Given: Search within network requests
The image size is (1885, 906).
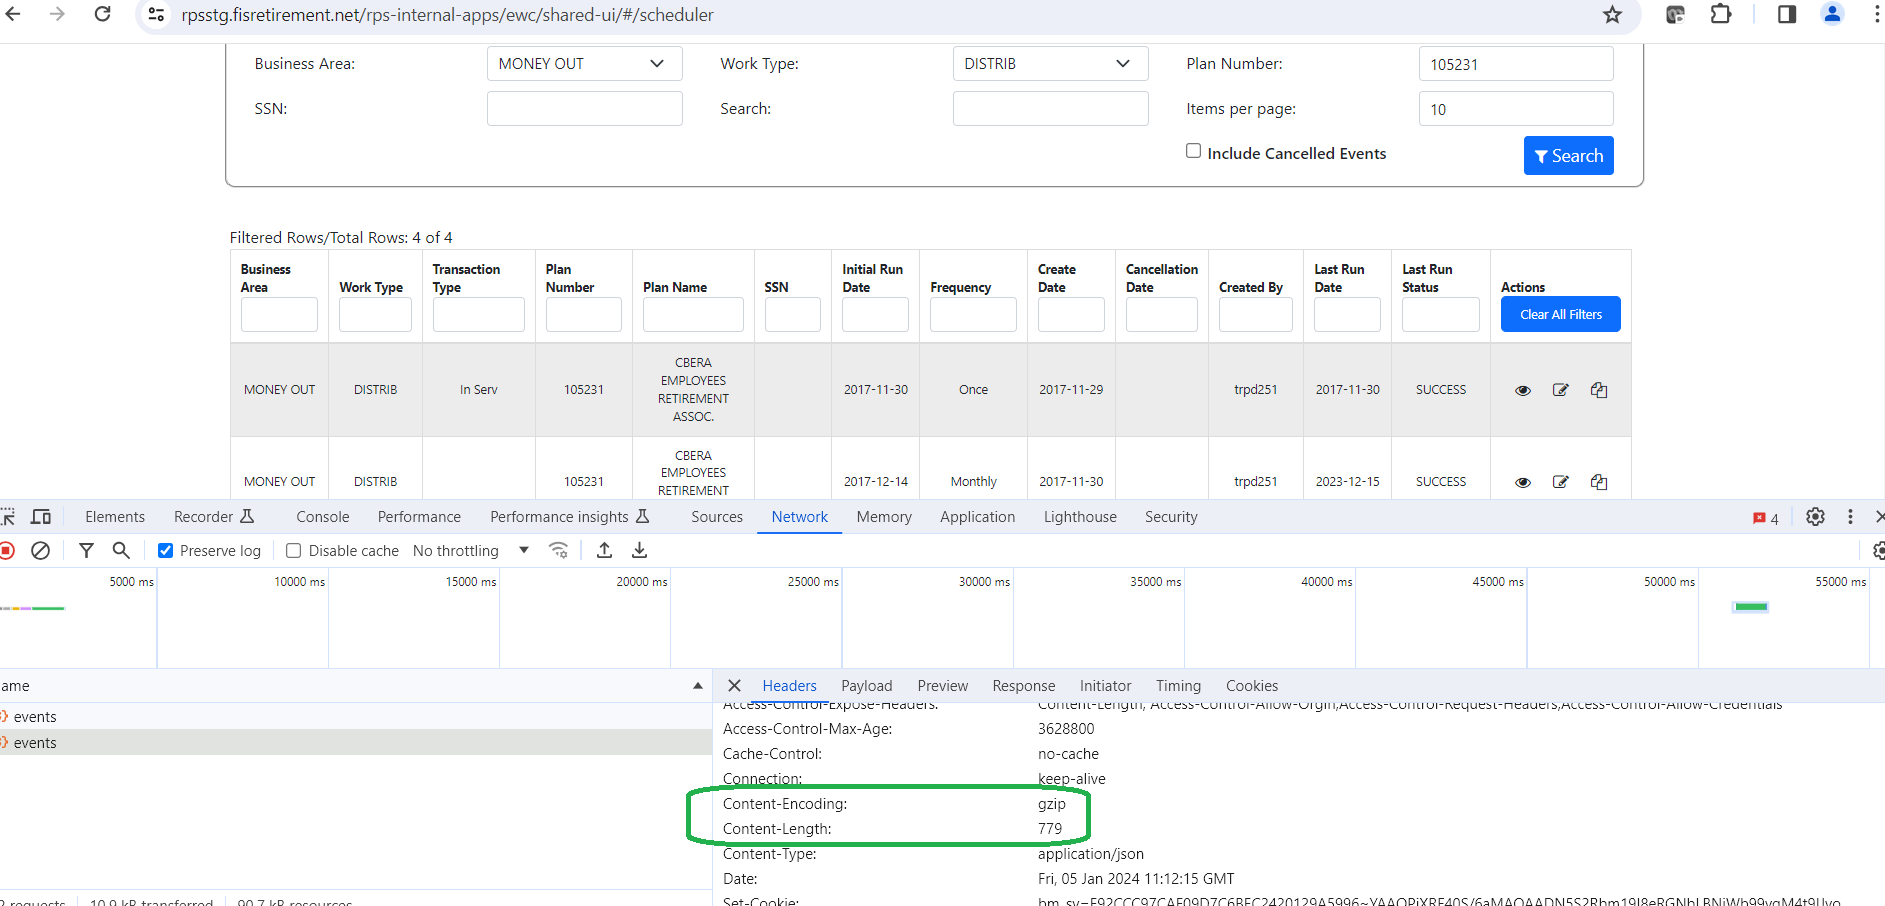Looking at the screenshot, I should tap(121, 550).
